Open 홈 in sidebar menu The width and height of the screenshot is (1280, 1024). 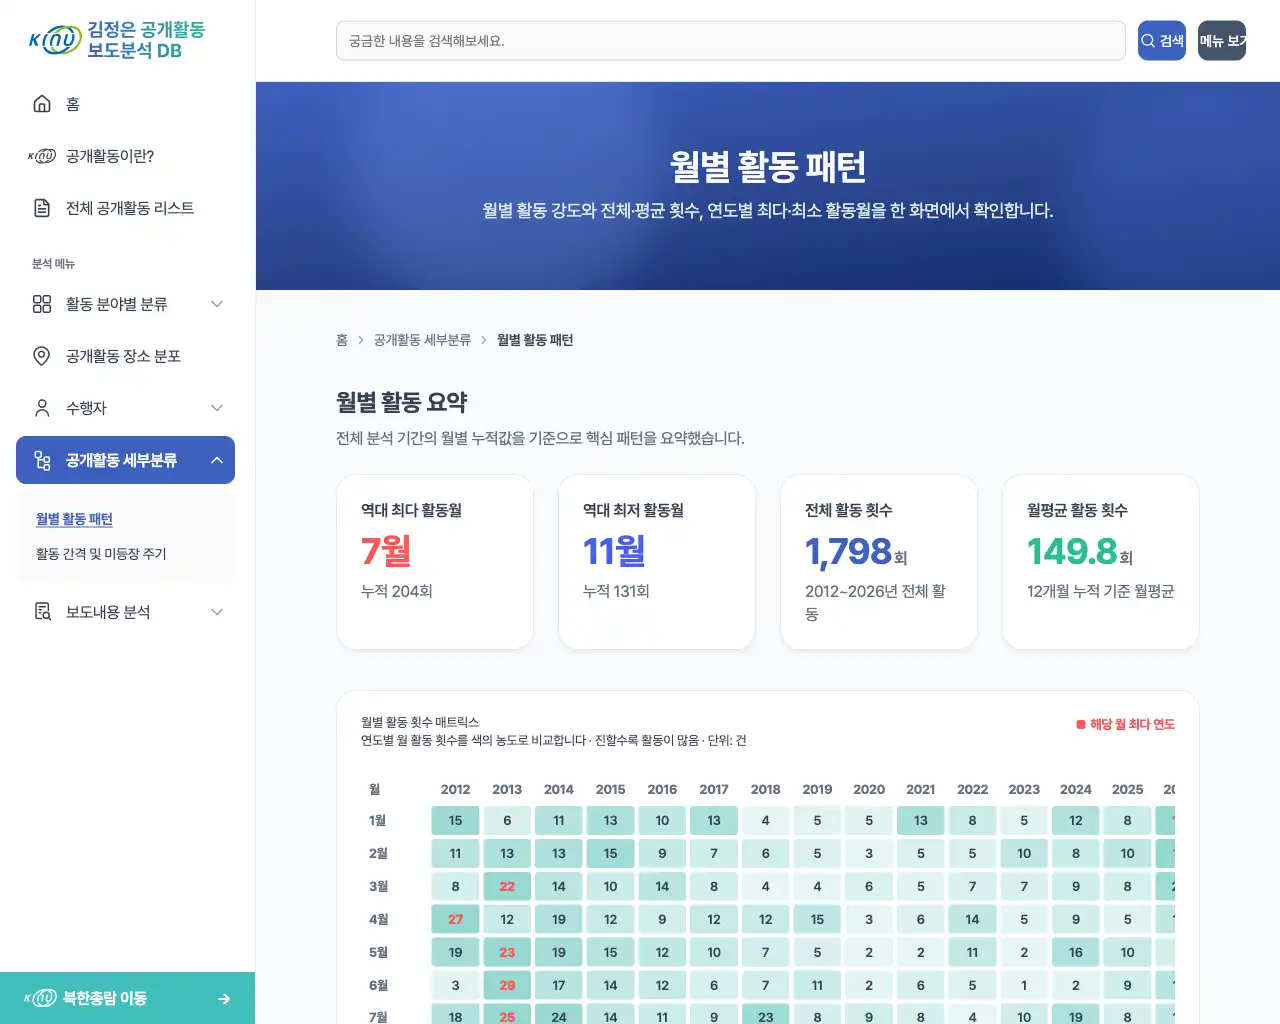pos(125,104)
